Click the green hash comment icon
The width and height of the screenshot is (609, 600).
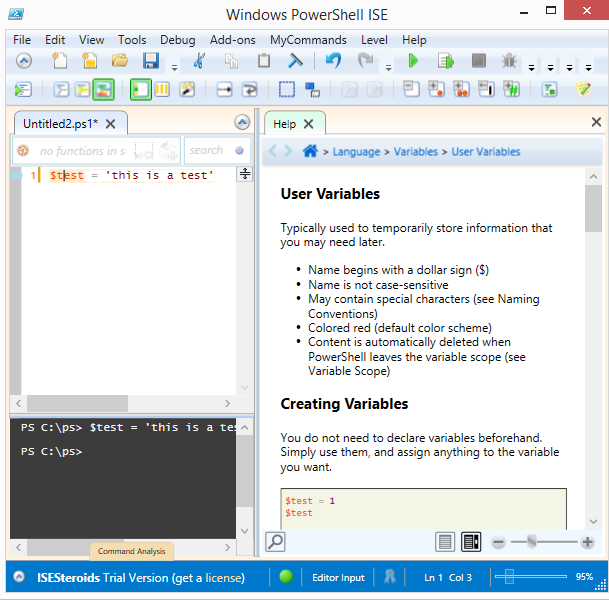pyautogui.click(x=512, y=89)
